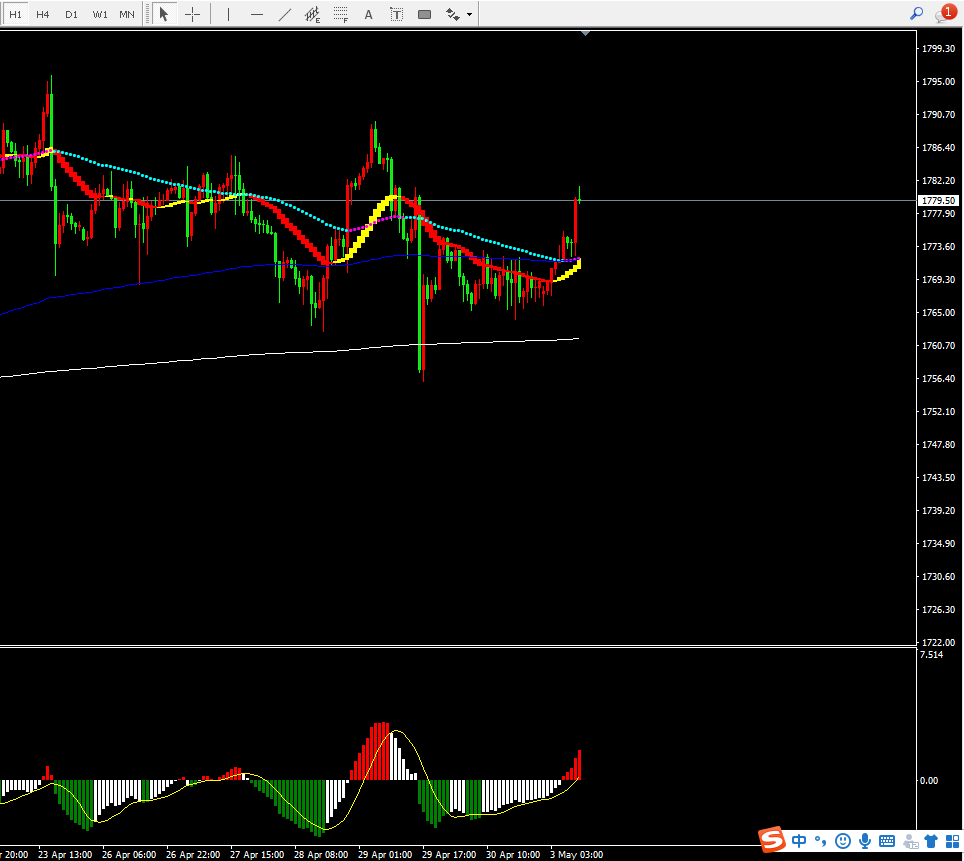Open the search magnifier

[x=916, y=13]
